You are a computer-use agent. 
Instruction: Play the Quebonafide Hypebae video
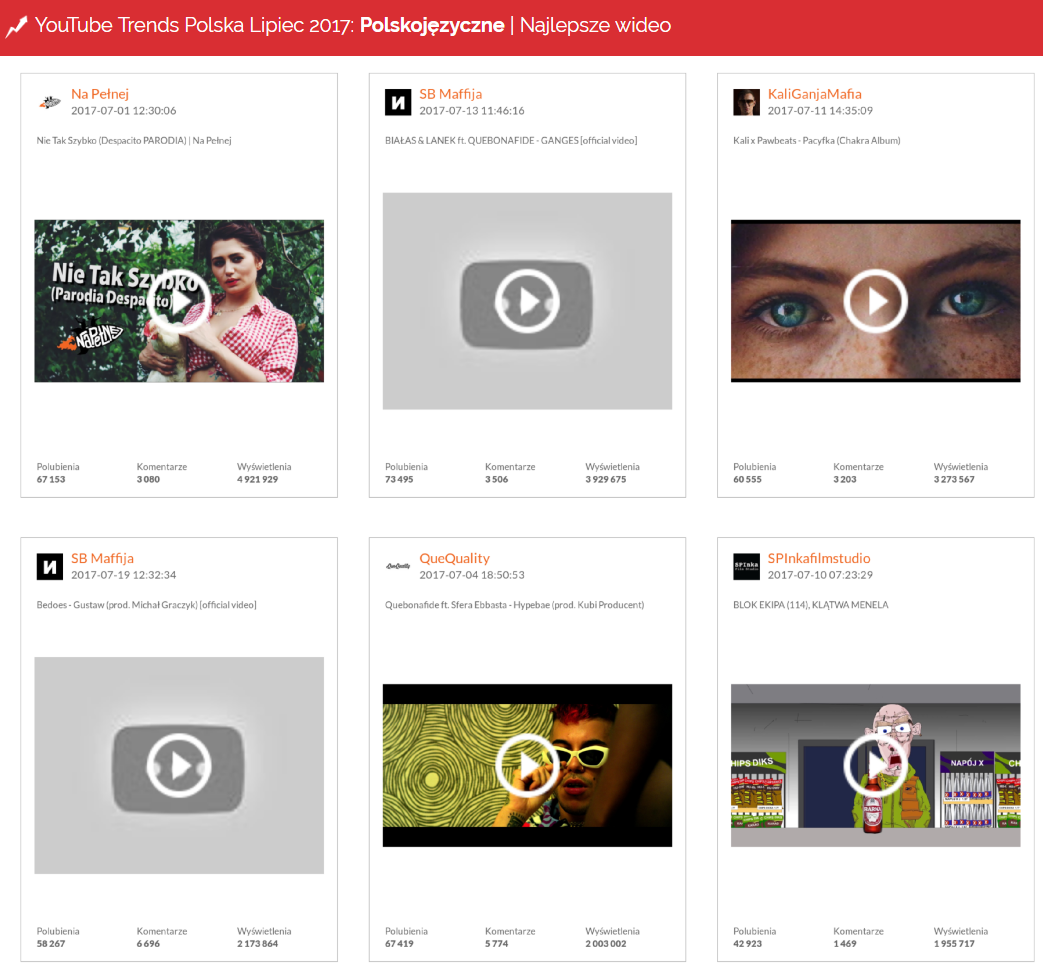[x=527, y=765]
